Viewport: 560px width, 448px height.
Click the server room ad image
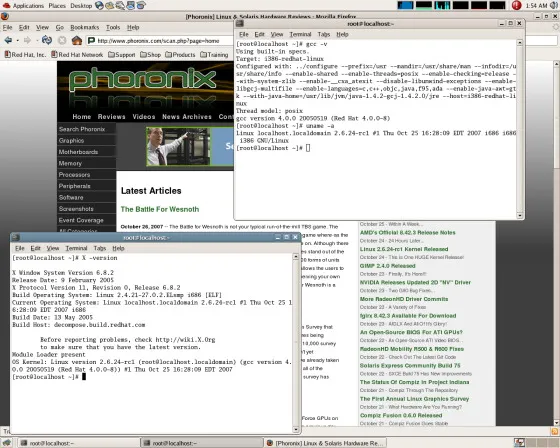[178, 147]
